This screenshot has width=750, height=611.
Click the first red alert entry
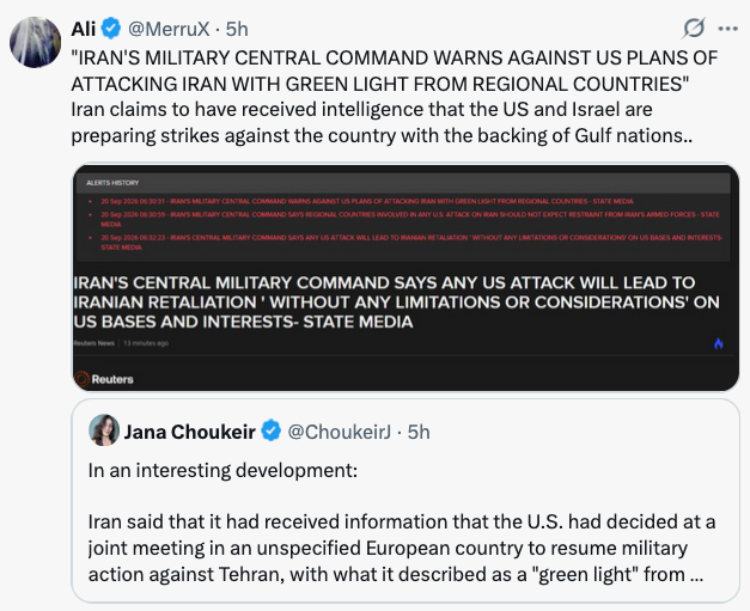(x=367, y=201)
